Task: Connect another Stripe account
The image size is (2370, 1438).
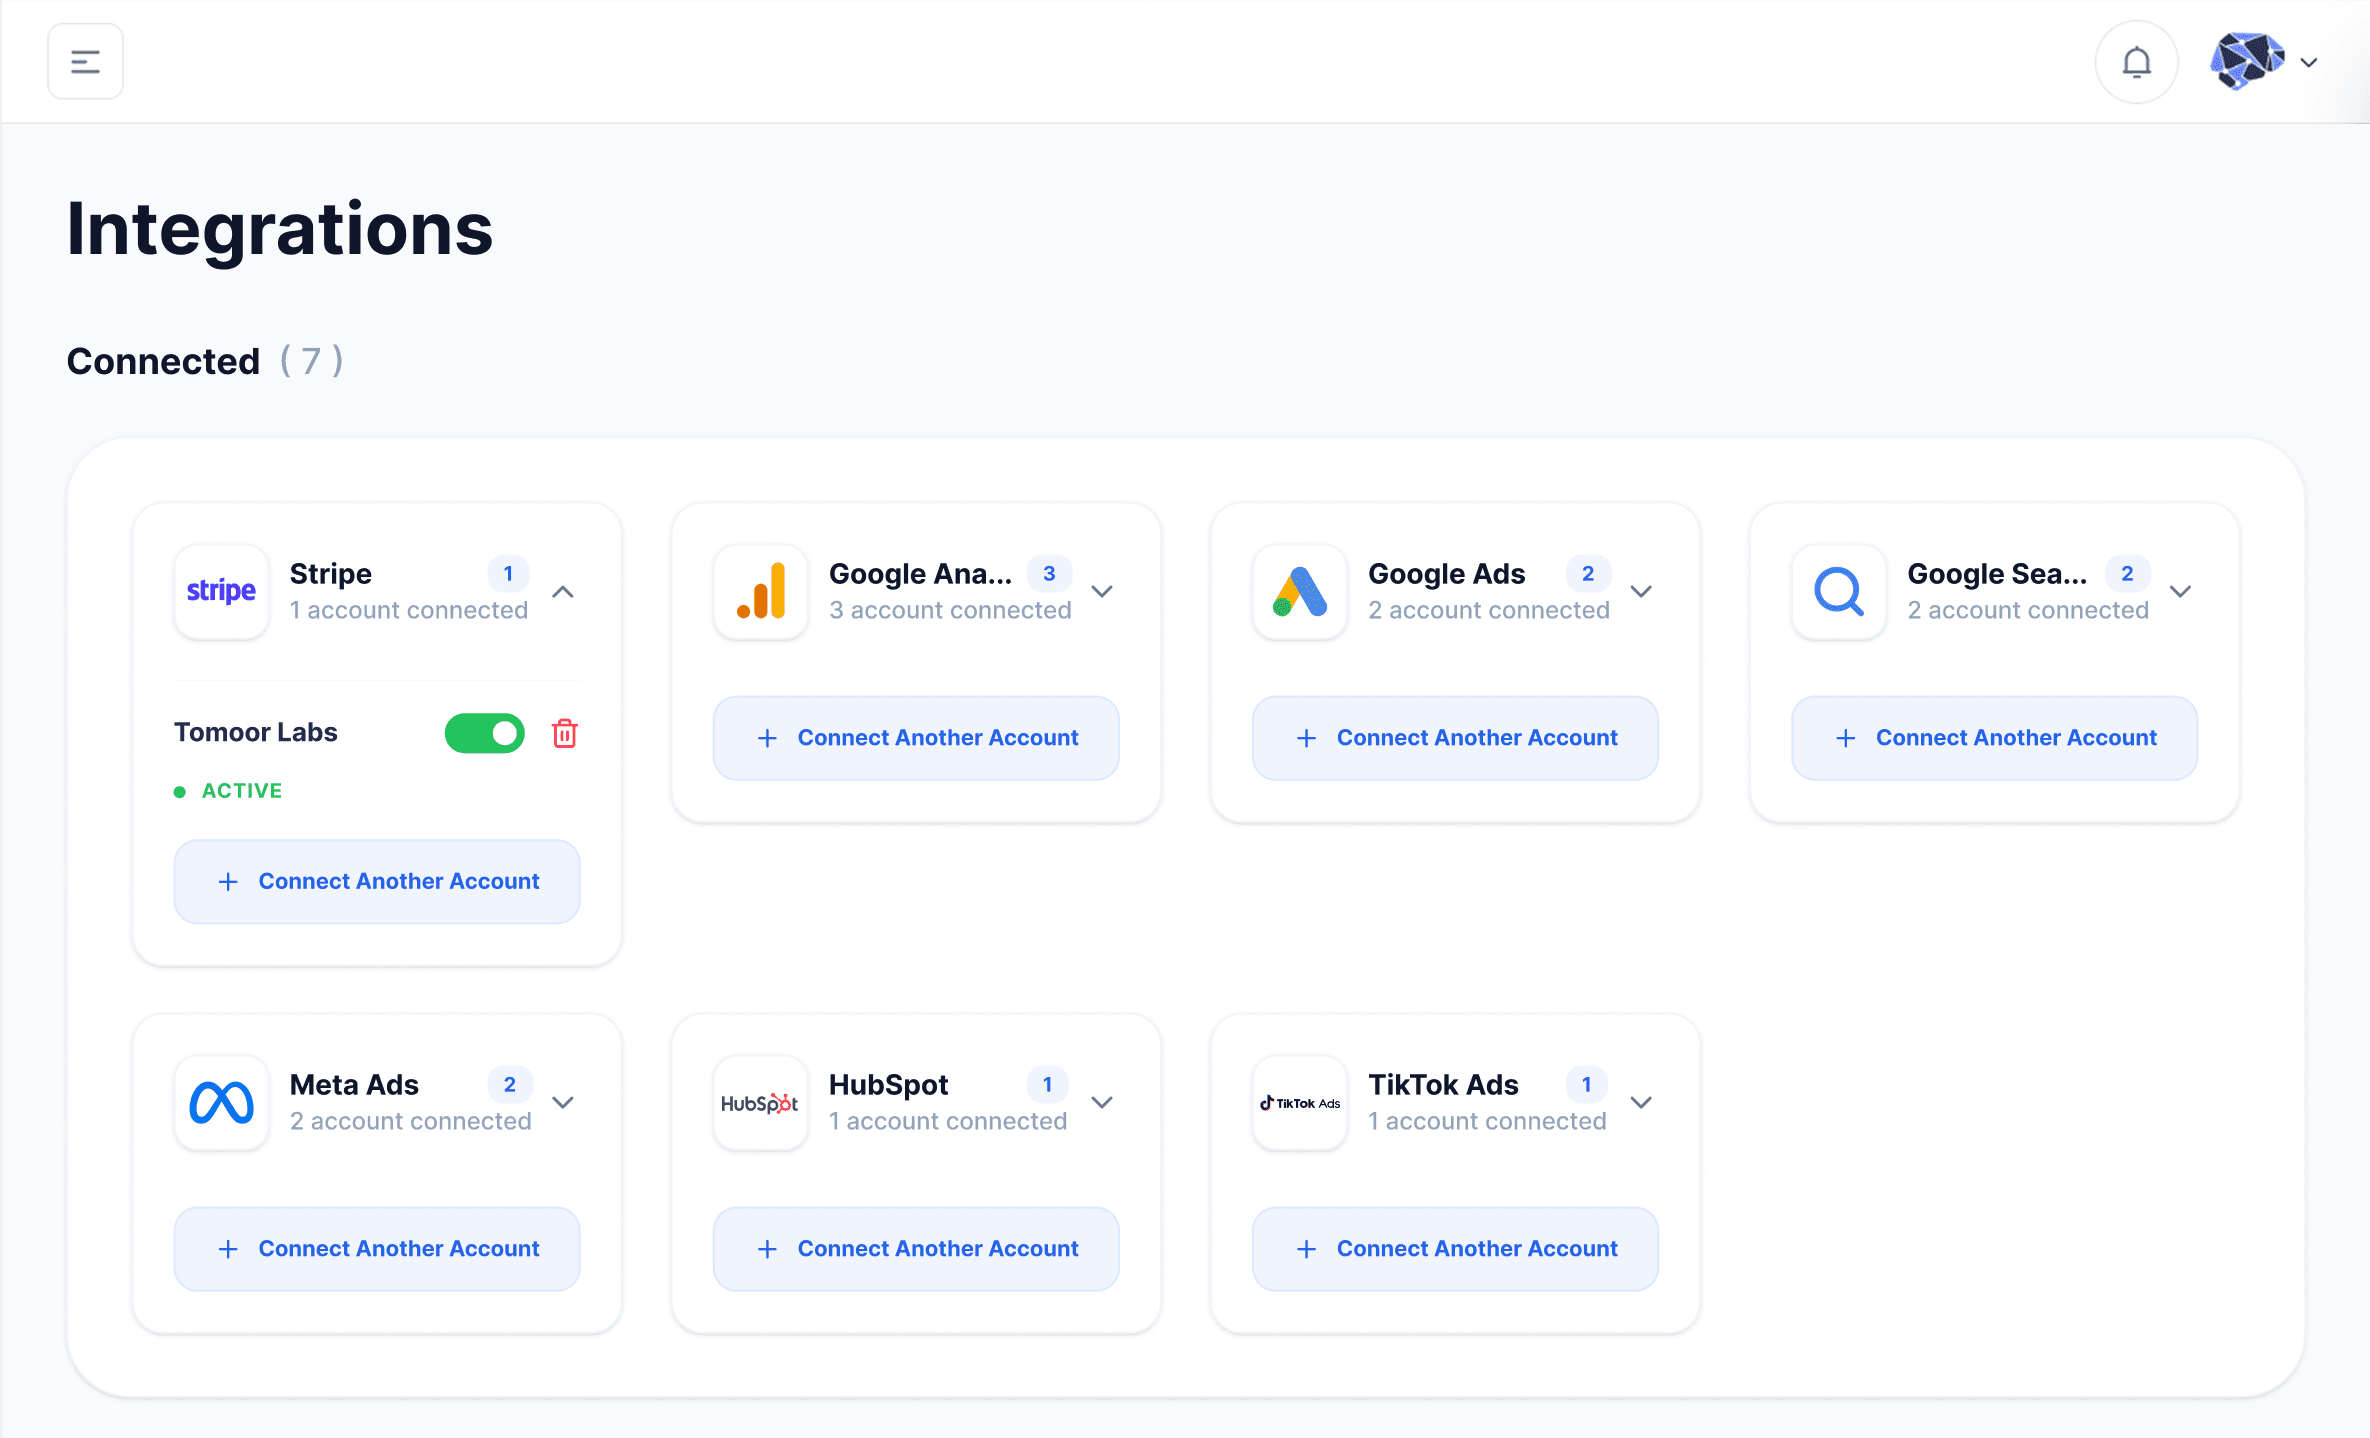Action: point(377,881)
